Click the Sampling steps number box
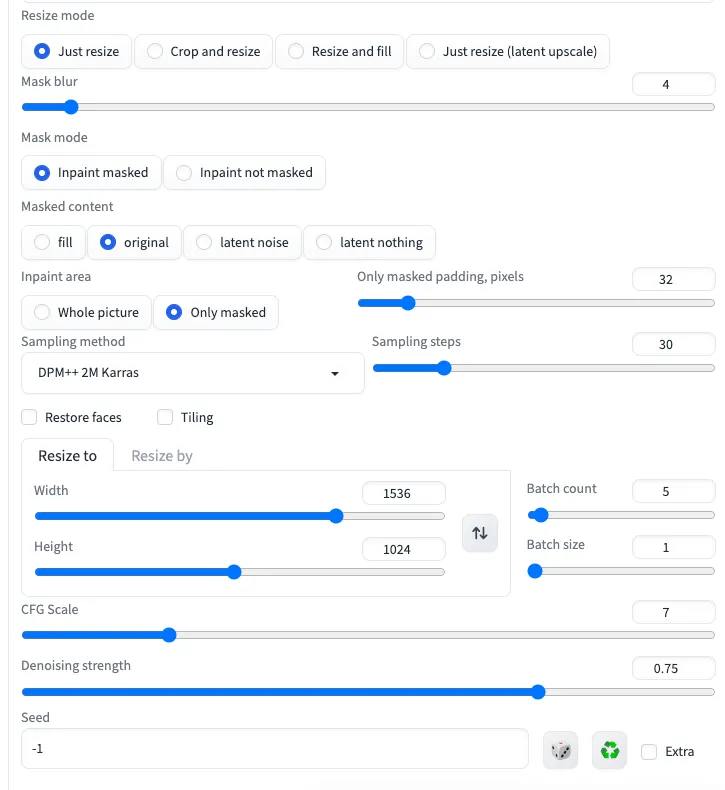Image resolution: width=725 pixels, height=790 pixels. 673,344
